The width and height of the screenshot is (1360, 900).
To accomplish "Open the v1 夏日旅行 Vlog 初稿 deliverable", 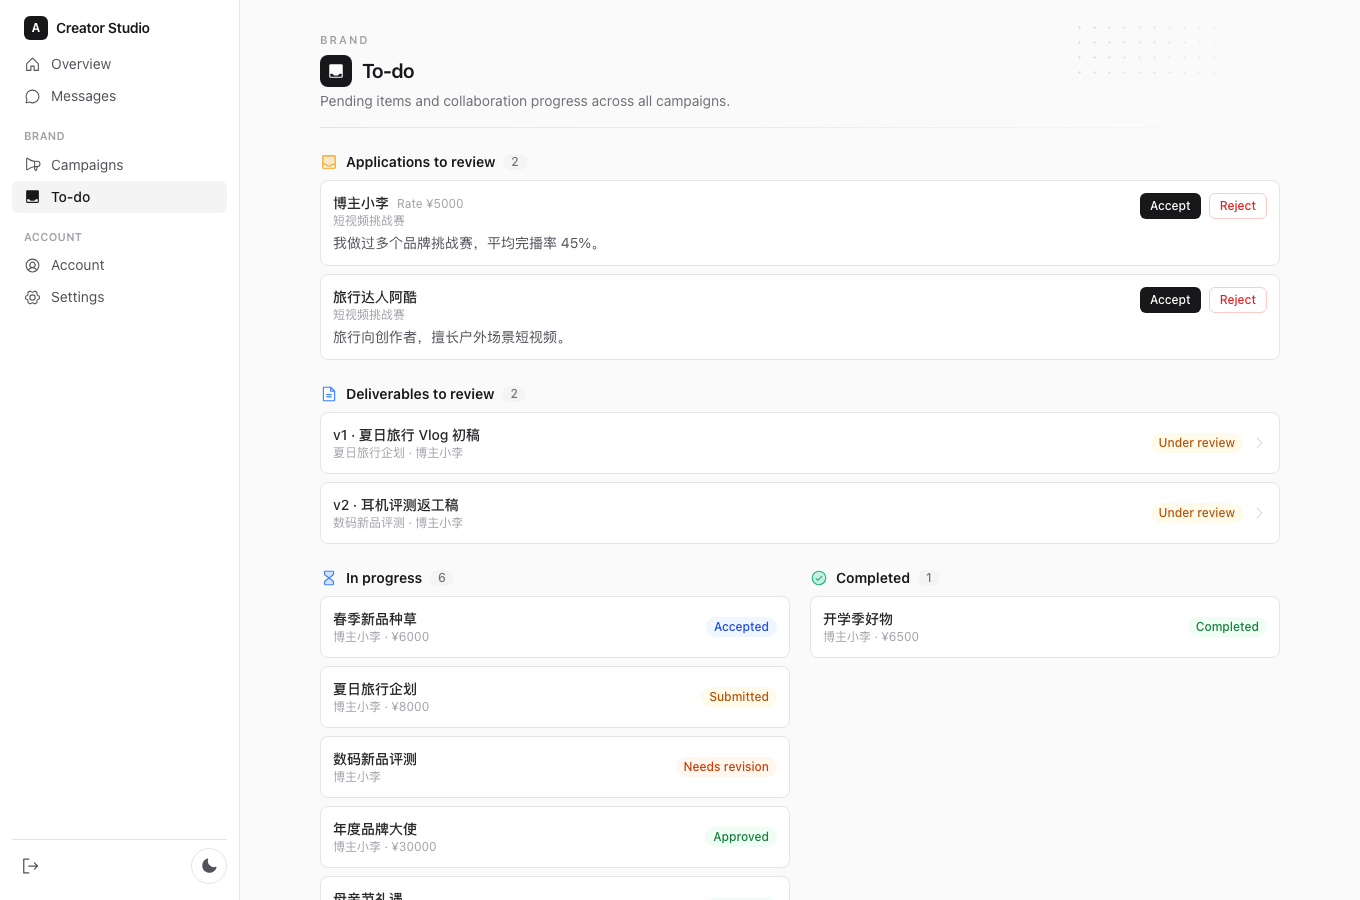I will 799,443.
